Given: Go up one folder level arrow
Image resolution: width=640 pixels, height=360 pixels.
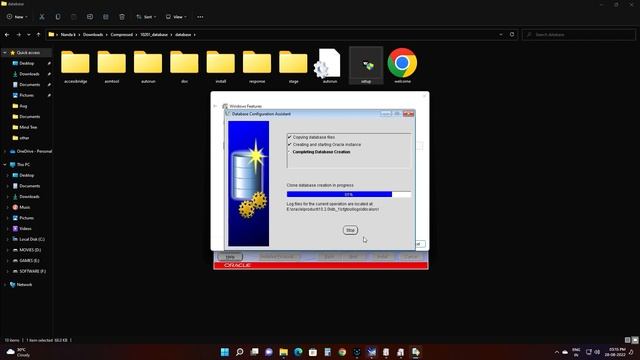Looking at the screenshot, I should click(38, 35).
